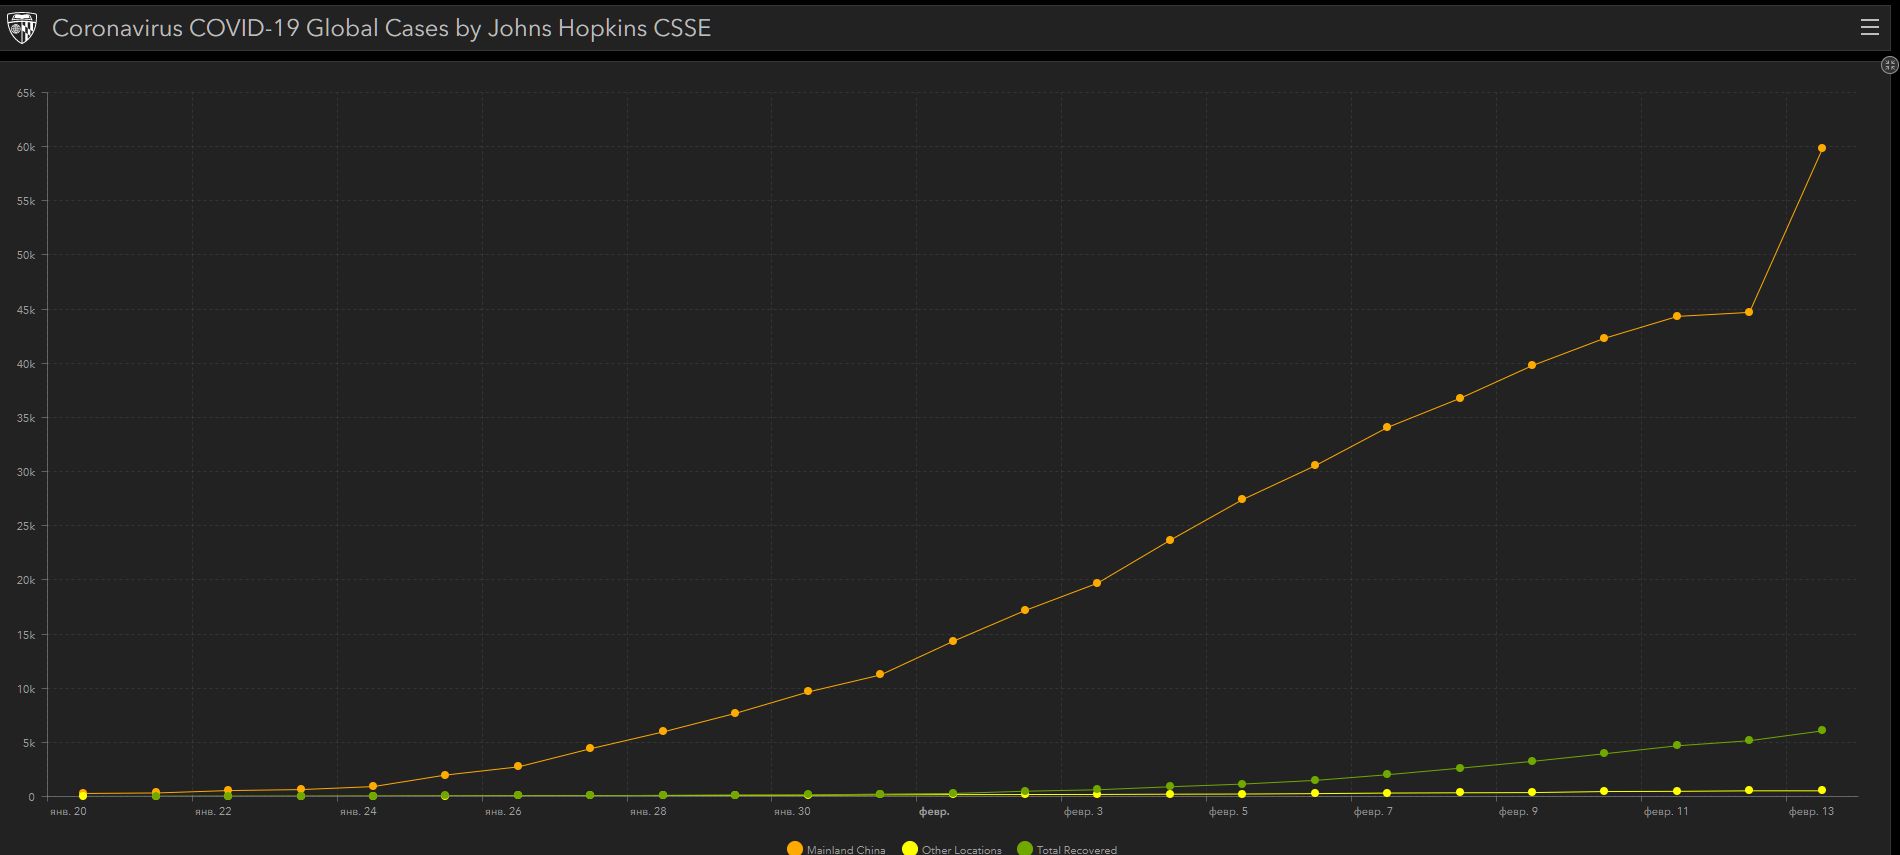Click the Coronavirus COVID-19 Global Cases title
Image resolution: width=1900 pixels, height=855 pixels.
(x=381, y=28)
